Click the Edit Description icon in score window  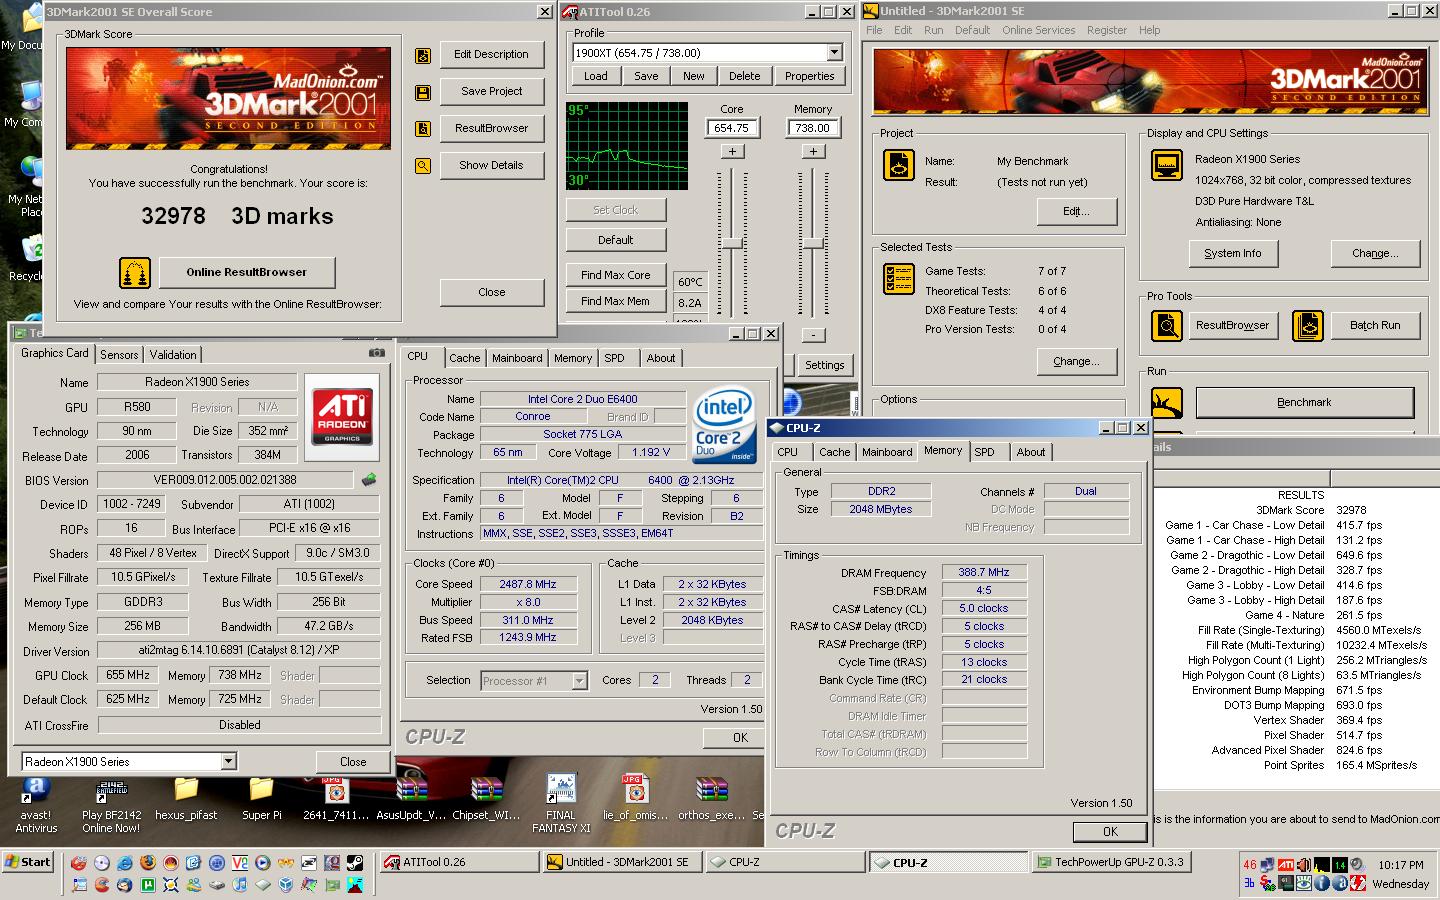423,55
